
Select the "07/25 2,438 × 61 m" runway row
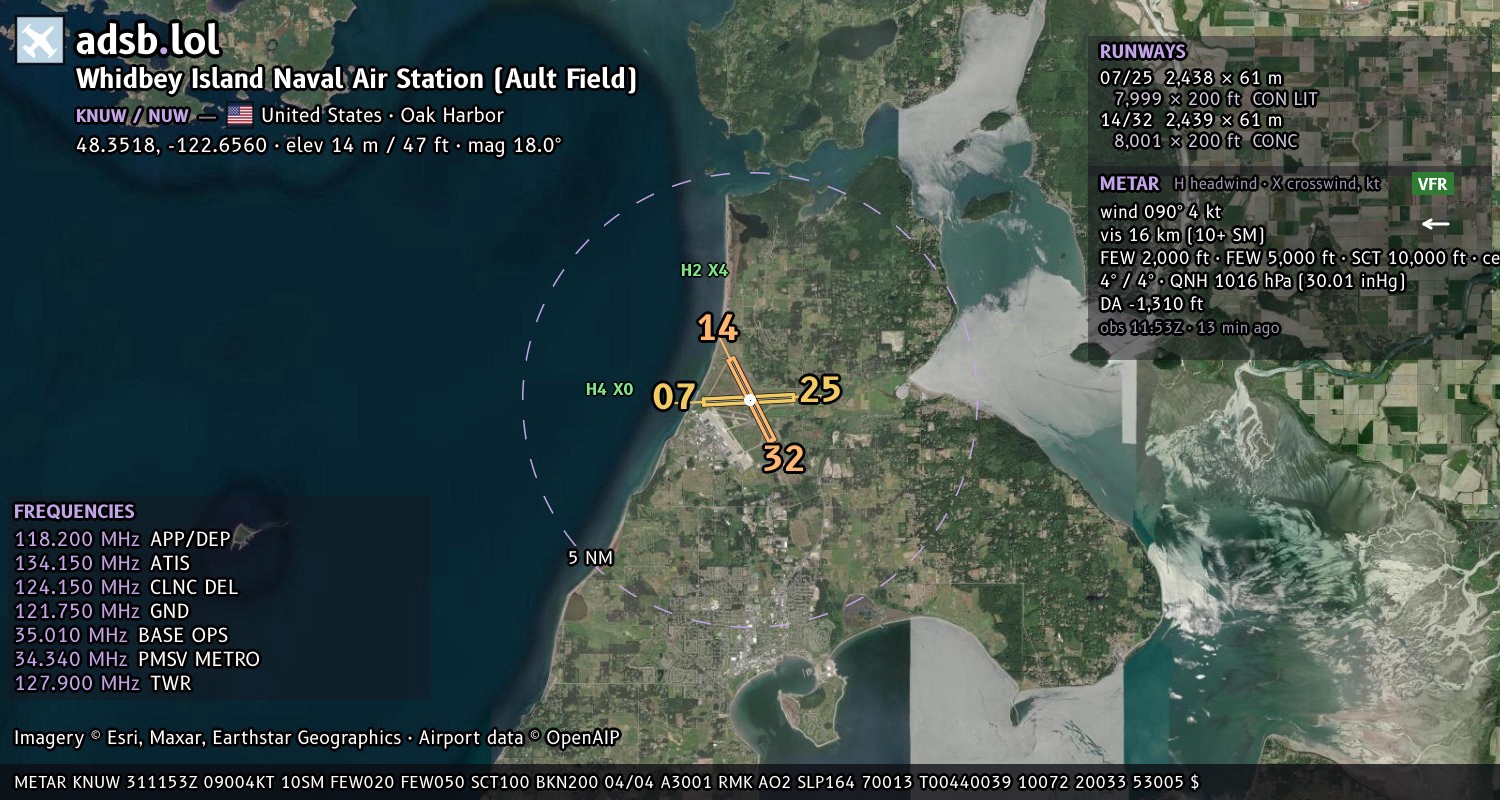click(x=1191, y=78)
